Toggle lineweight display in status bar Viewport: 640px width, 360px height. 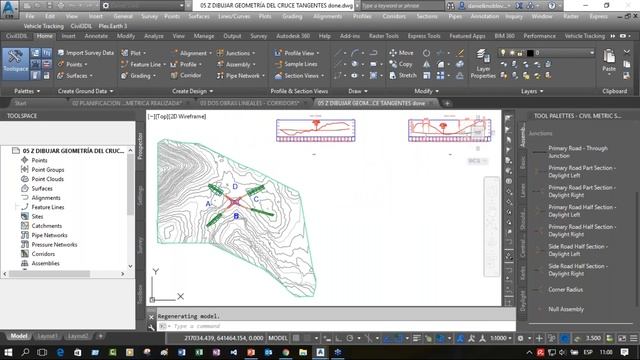[x=417, y=338]
